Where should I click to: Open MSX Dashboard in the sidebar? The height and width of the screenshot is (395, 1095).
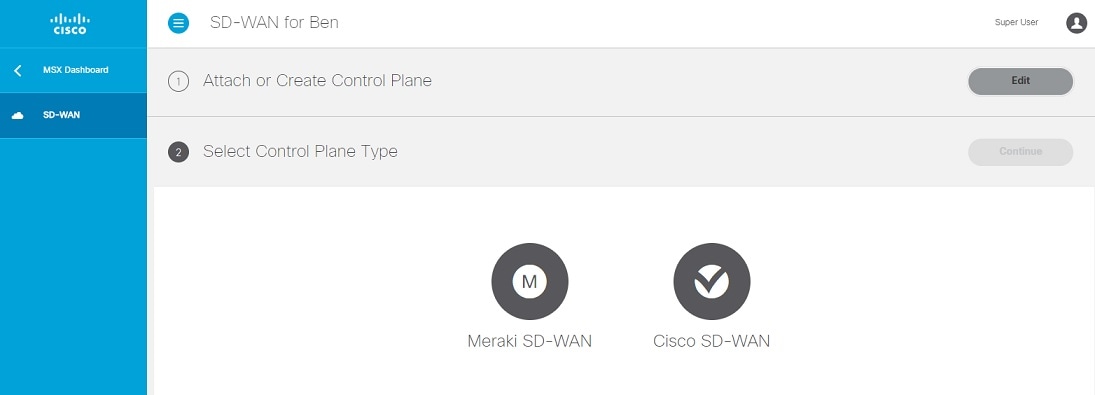click(x=73, y=70)
